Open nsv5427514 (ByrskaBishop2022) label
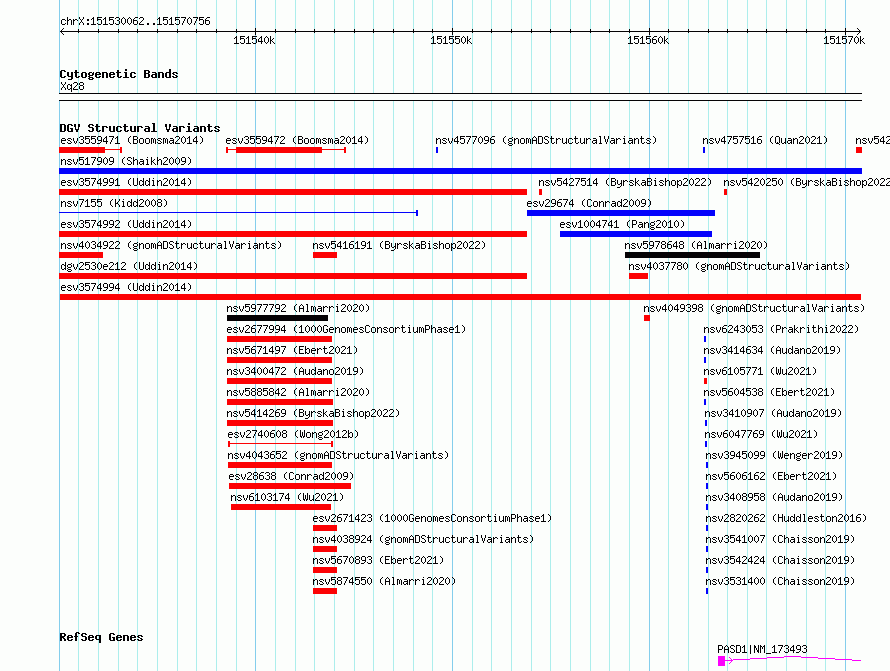 pyautogui.click(x=625, y=182)
